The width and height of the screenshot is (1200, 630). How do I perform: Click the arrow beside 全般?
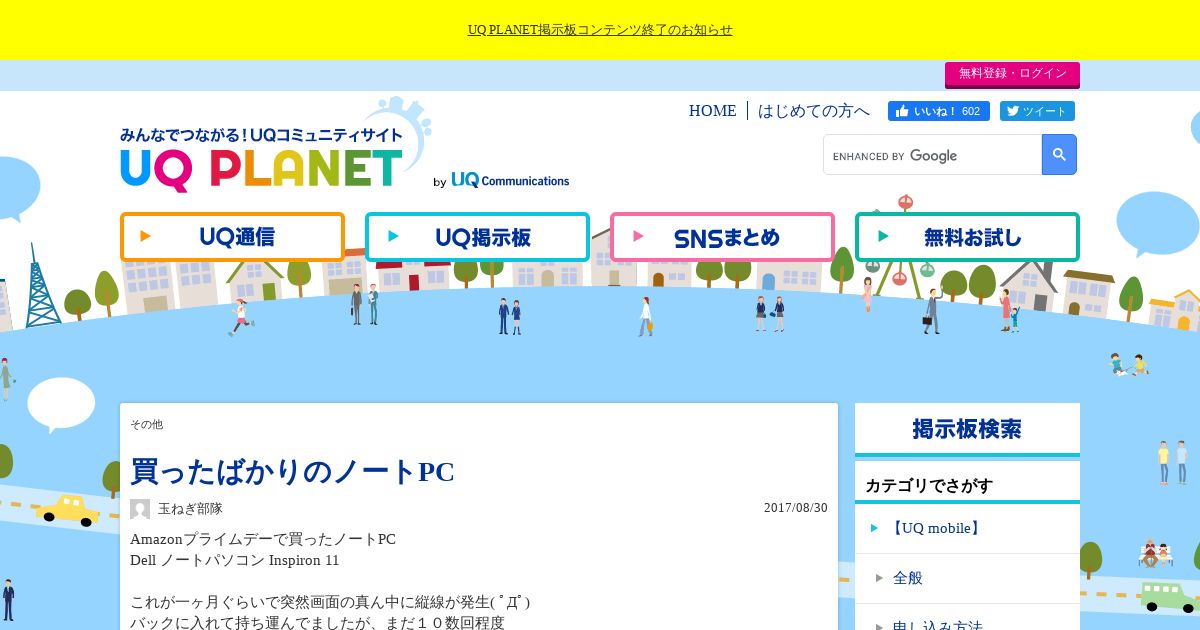point(879,578)
